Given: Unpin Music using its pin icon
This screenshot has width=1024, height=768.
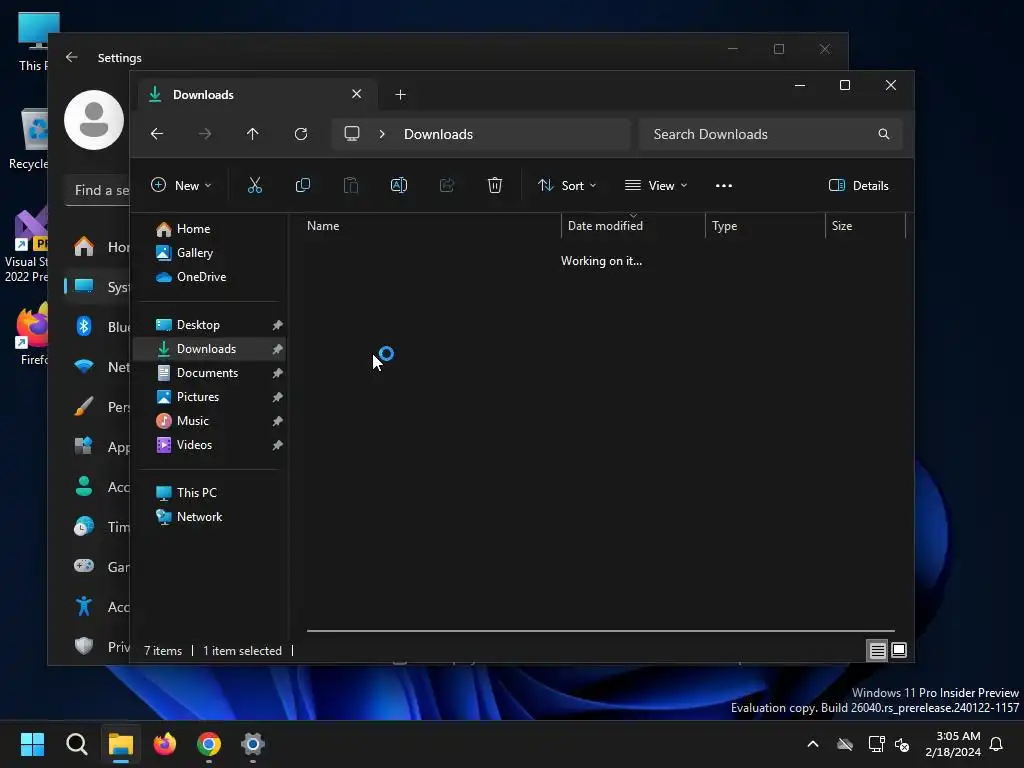Looking at the screenshot, I should pos(278,421).
